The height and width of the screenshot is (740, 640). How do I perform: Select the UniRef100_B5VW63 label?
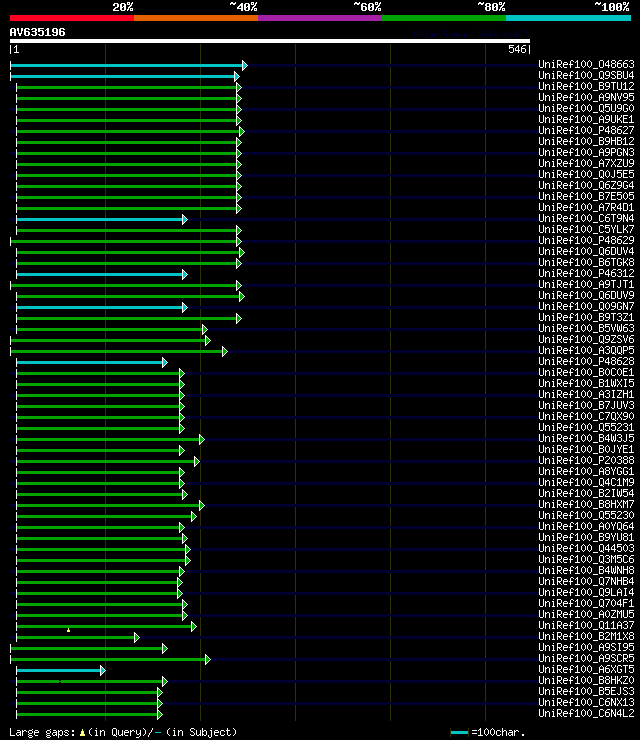pos(586,328)
